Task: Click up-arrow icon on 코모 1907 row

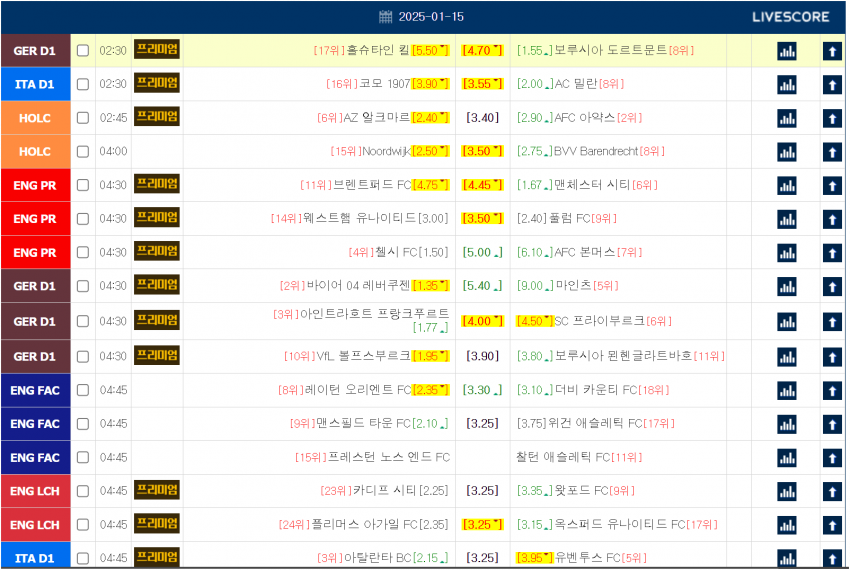Action: click(x=832, y=85)
